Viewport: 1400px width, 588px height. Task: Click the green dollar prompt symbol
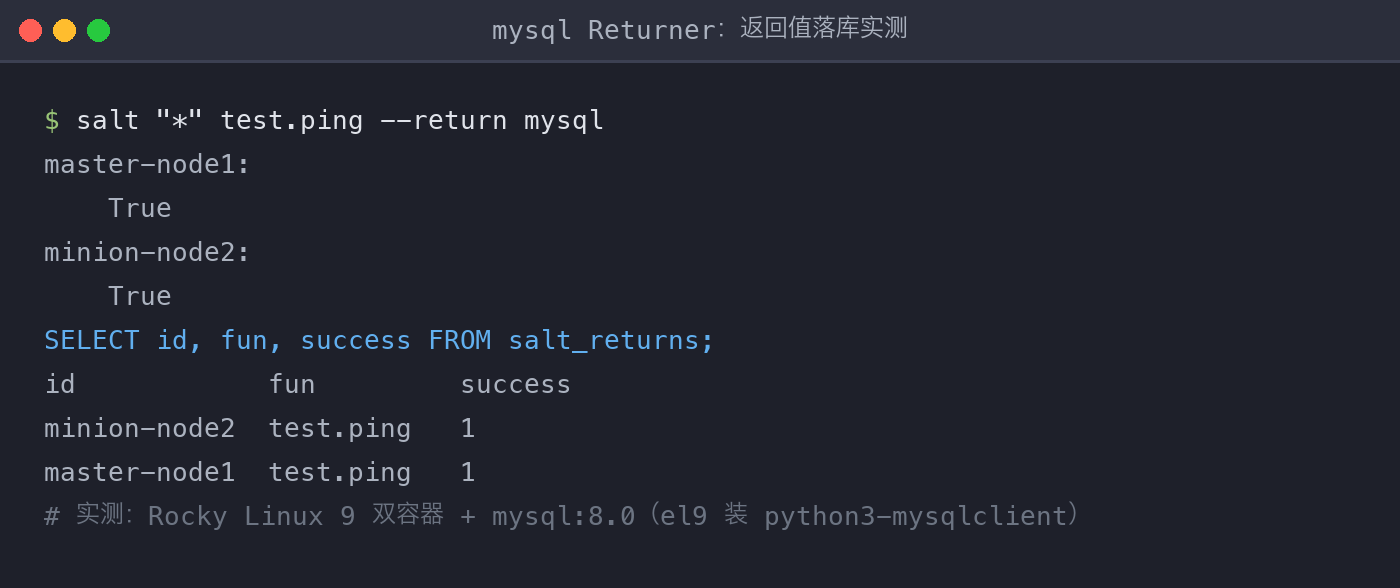[52, 120]
